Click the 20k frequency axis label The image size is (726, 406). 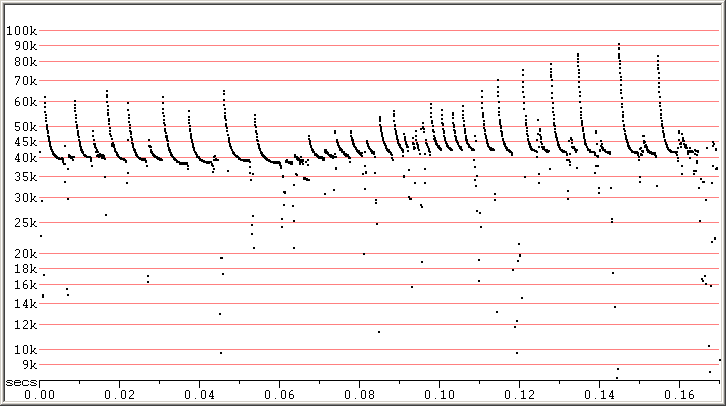point(26,254)
